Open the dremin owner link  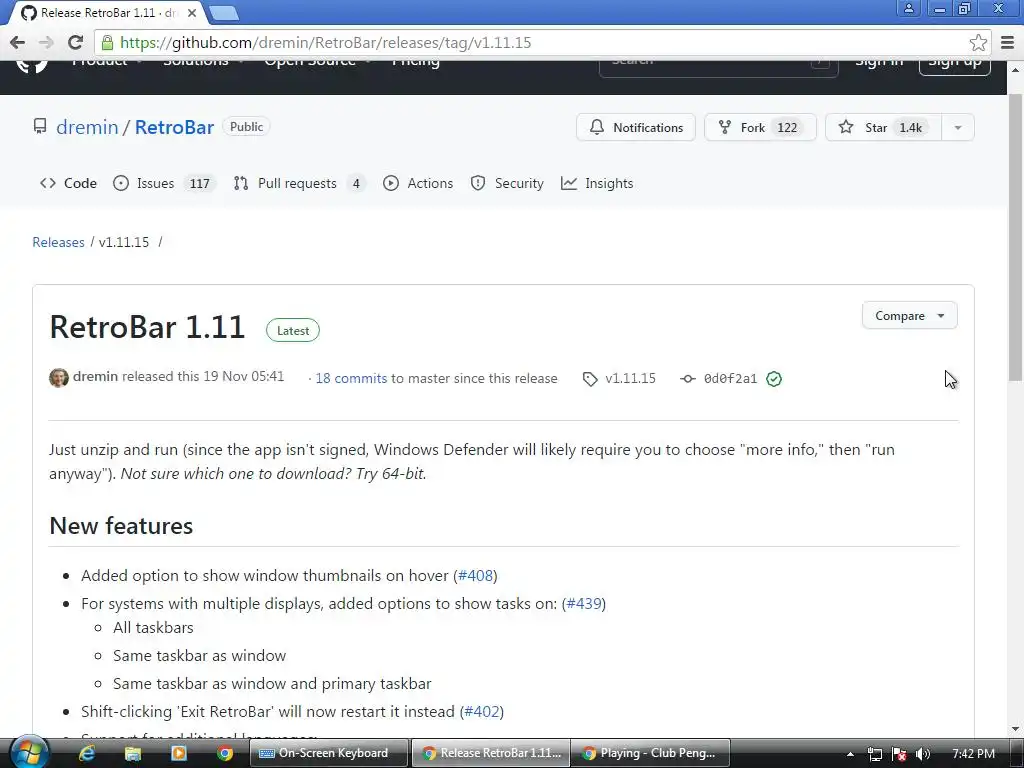tap(87, 127)
